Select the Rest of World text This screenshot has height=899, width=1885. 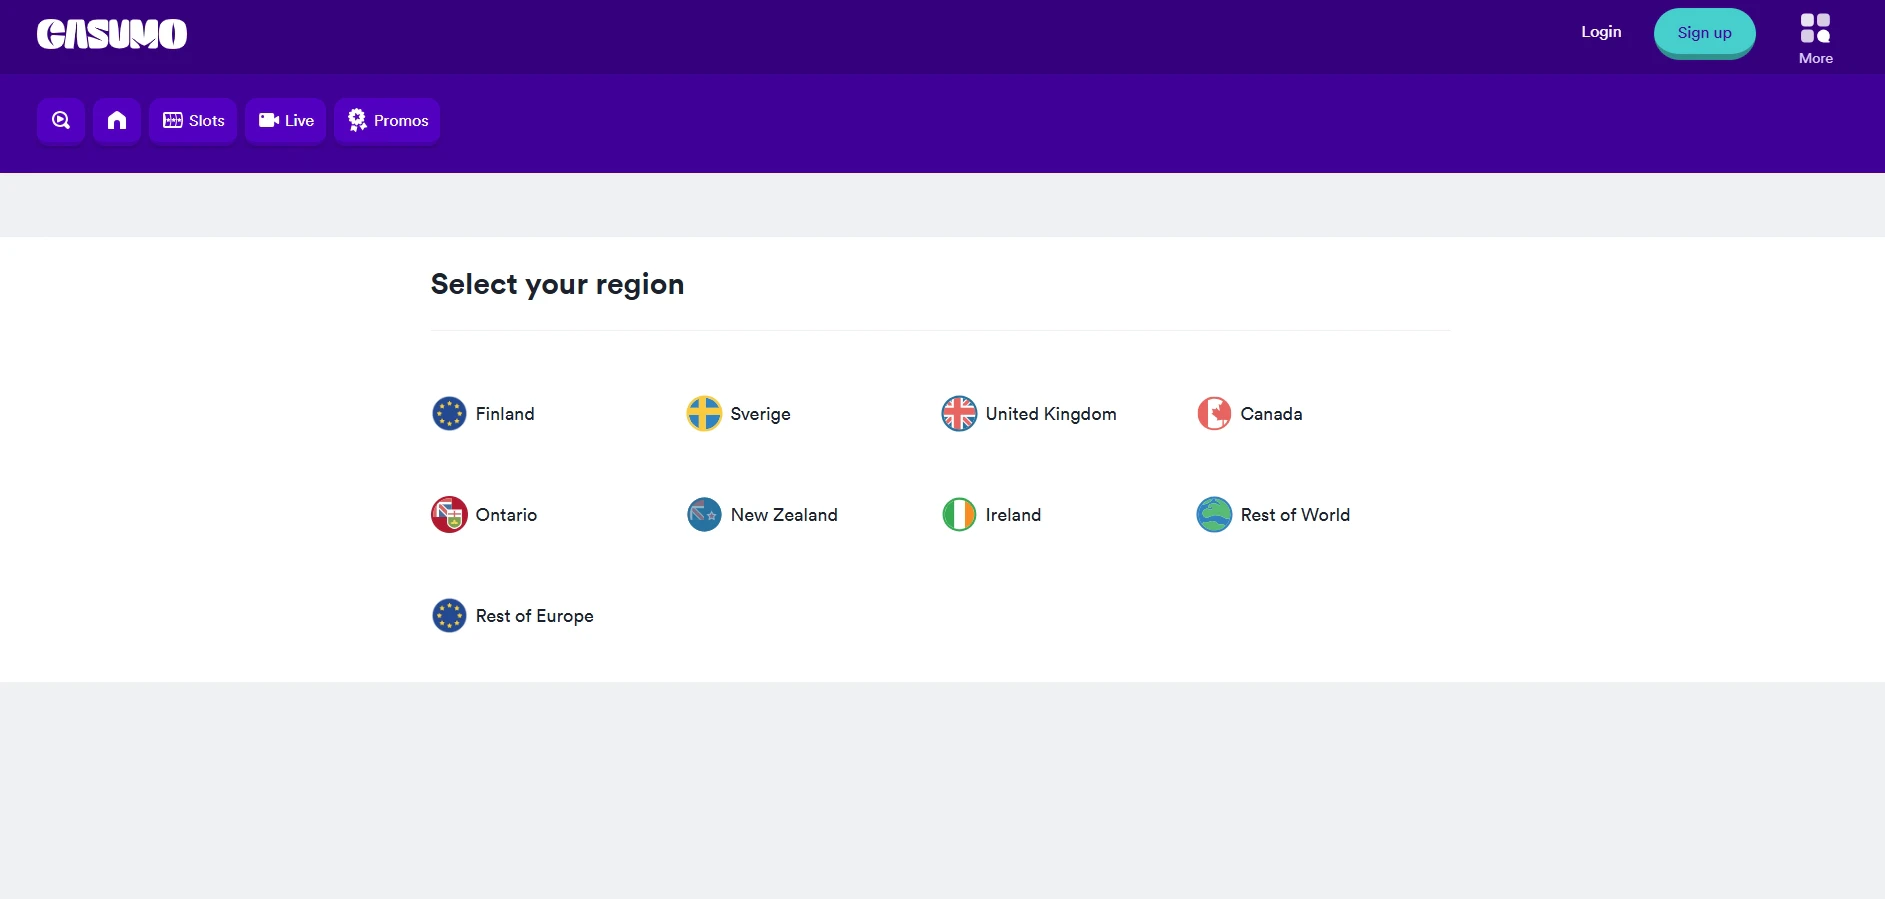[1295, 515]
